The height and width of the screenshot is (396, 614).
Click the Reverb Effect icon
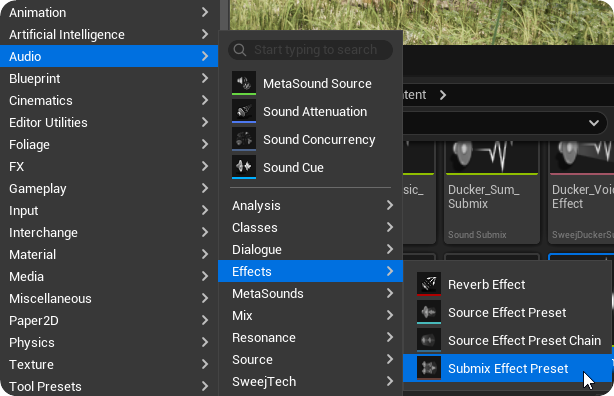[x=429, y=284]
